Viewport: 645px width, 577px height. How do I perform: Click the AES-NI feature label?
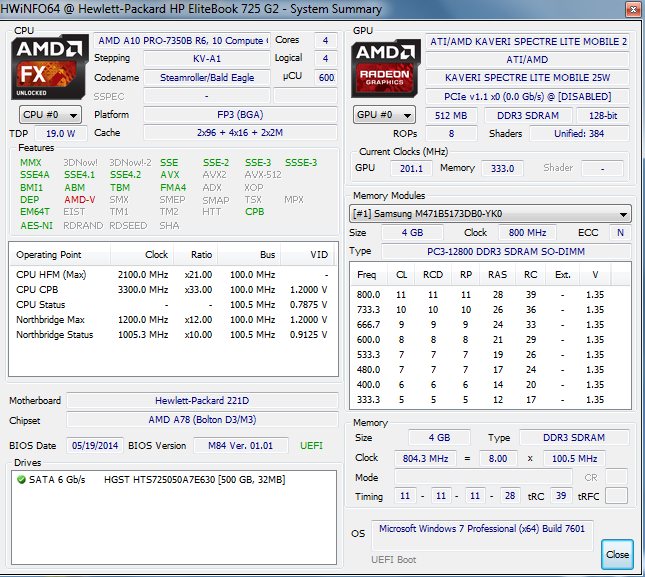[x=37, y=226]
